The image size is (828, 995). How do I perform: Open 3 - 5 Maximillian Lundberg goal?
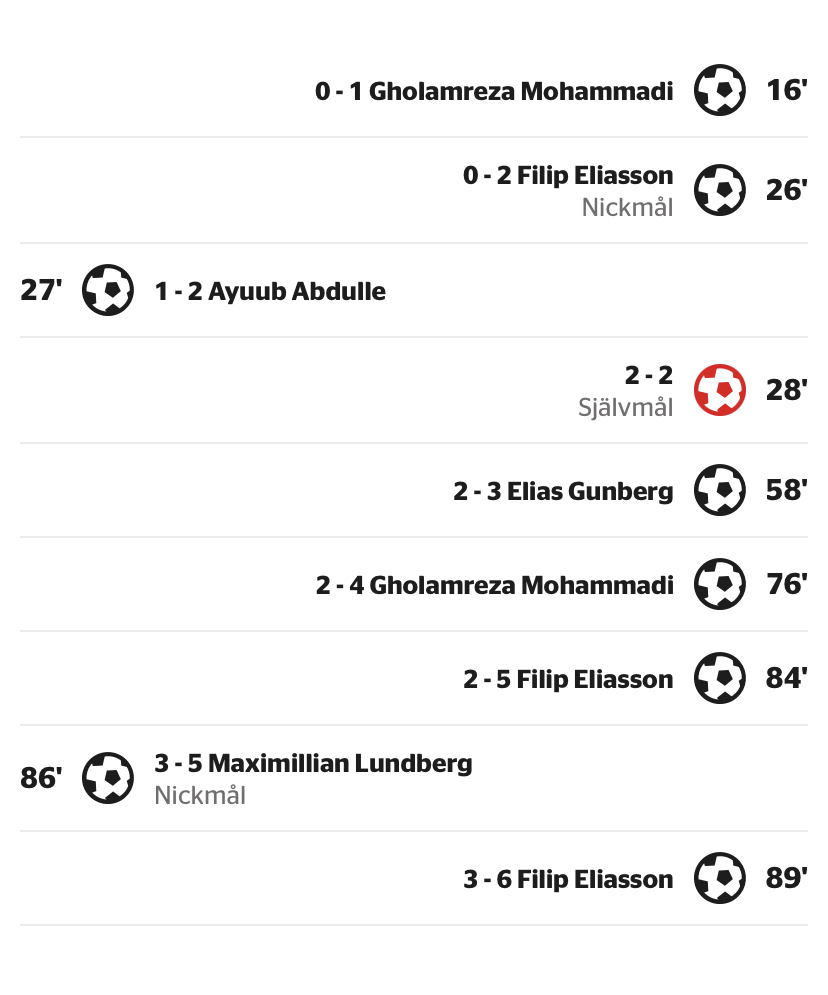click(x=313, y=764)
